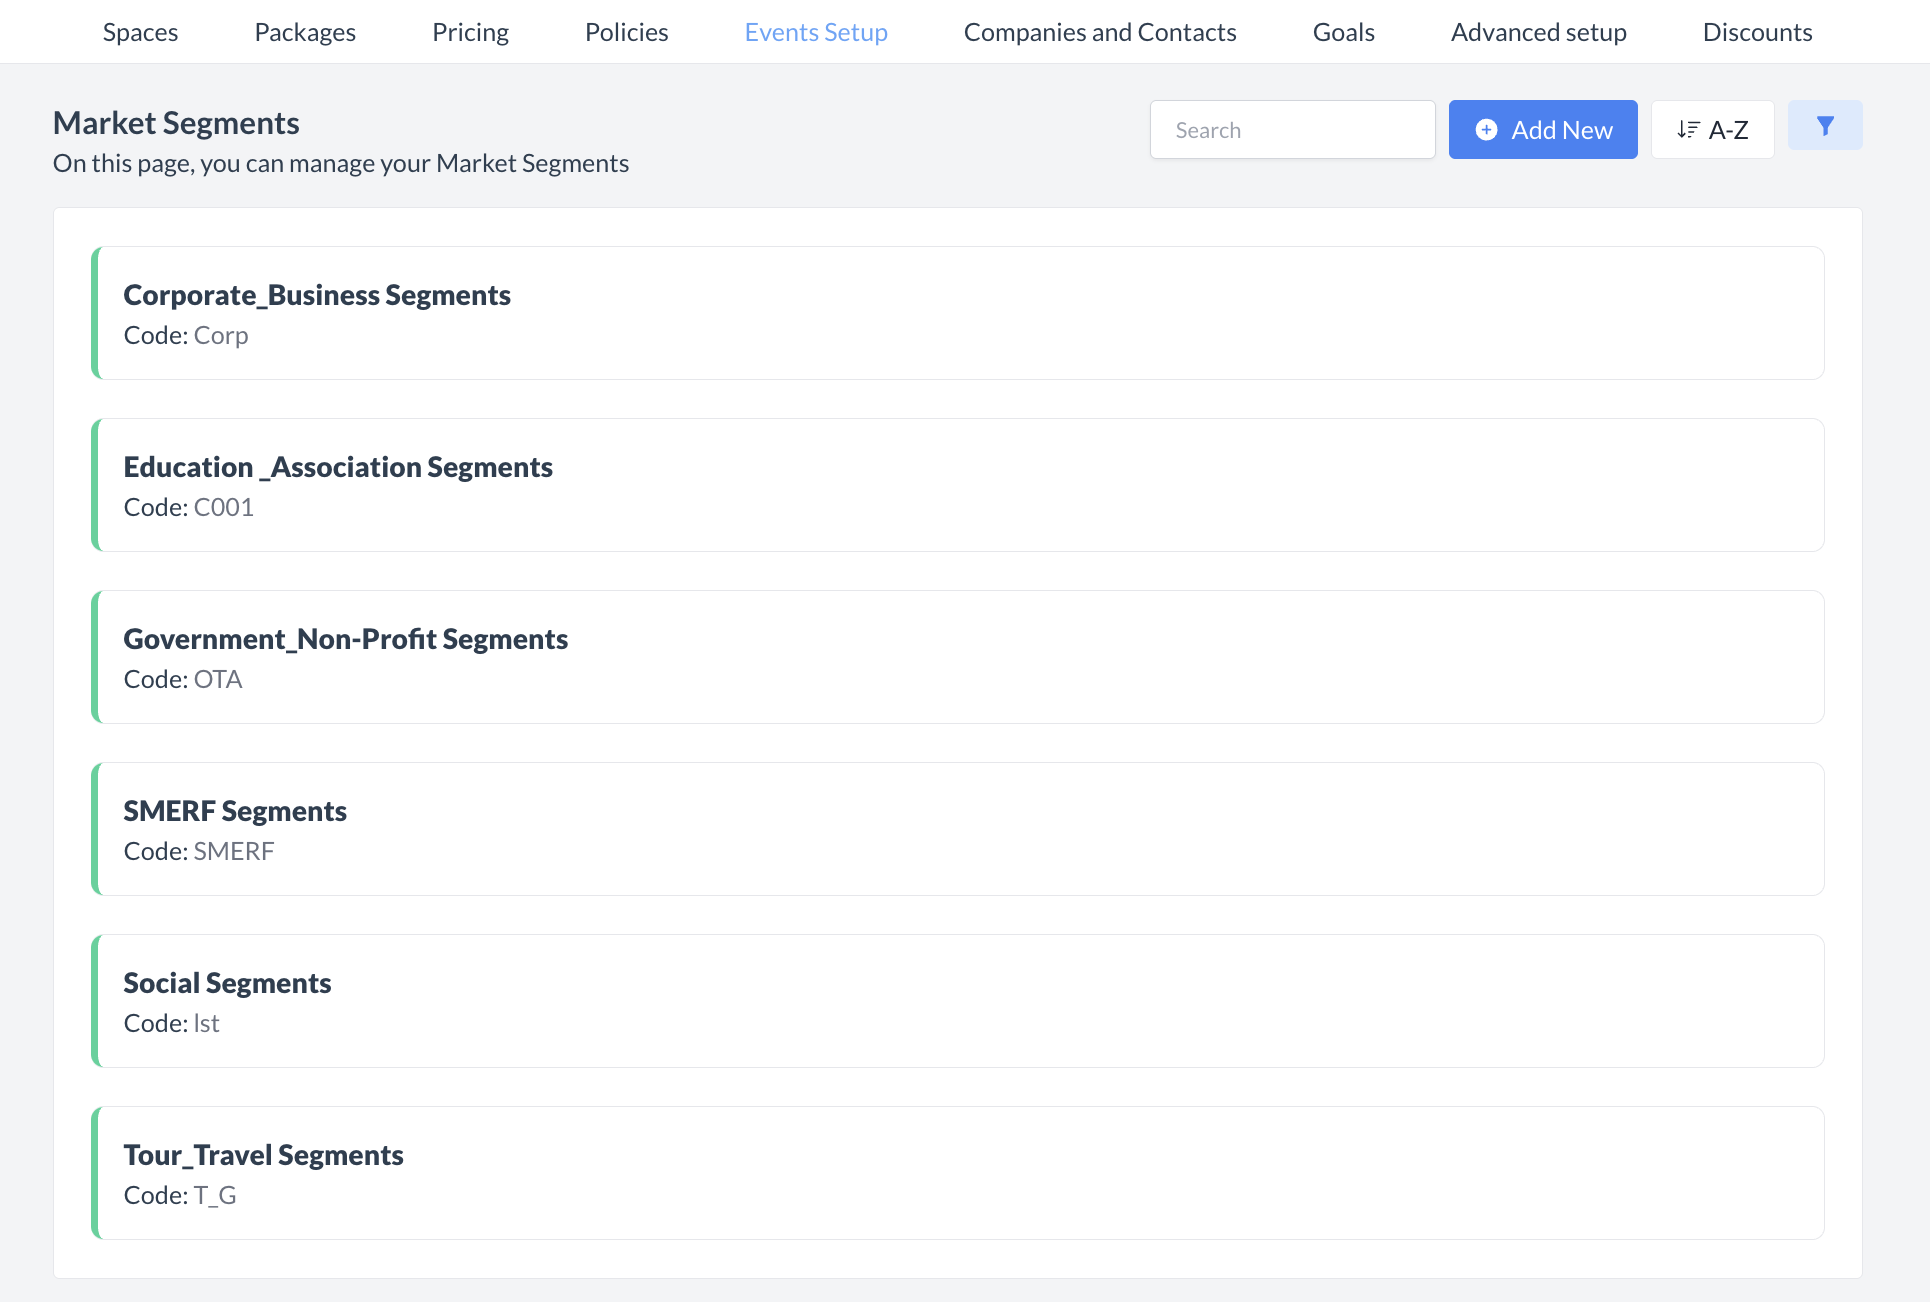Screen dimensions: 1930x1302
Task: Navigate to the Discounts tab
Action: pyautogui.click(x=1757, y=31)
